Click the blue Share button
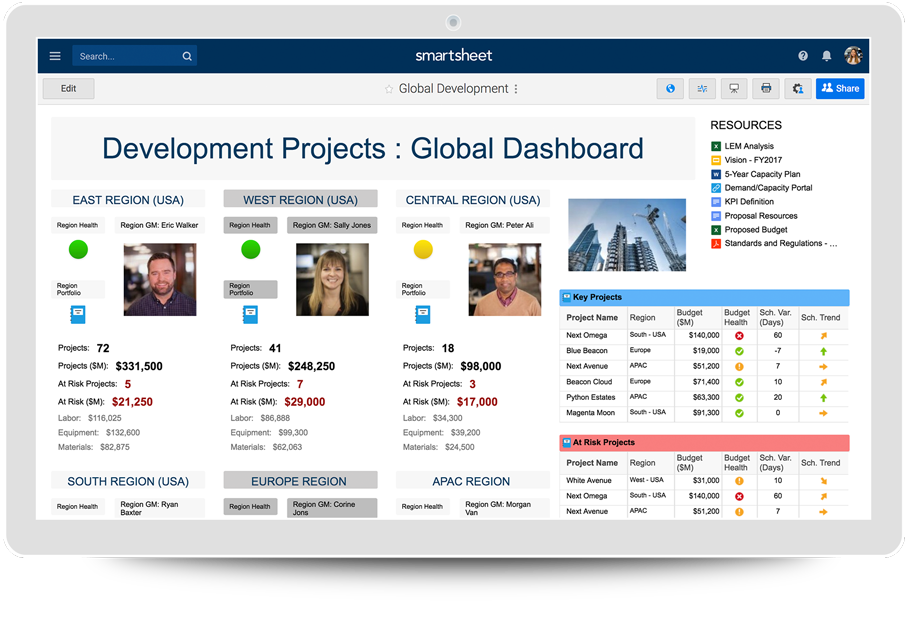The width and height of the screenshot is (908, 640). (x=840, y=88)
